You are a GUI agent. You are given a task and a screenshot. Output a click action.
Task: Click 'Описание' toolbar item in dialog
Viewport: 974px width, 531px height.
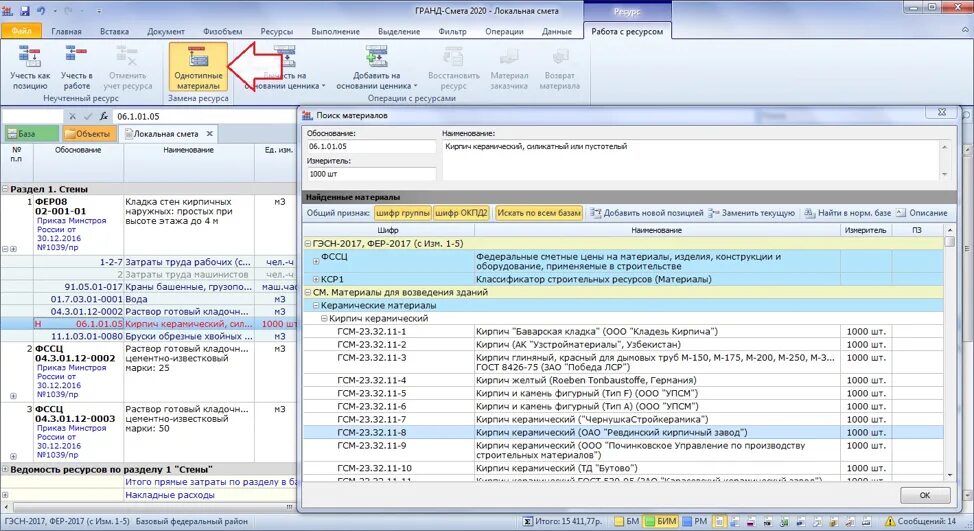[922, 213]
